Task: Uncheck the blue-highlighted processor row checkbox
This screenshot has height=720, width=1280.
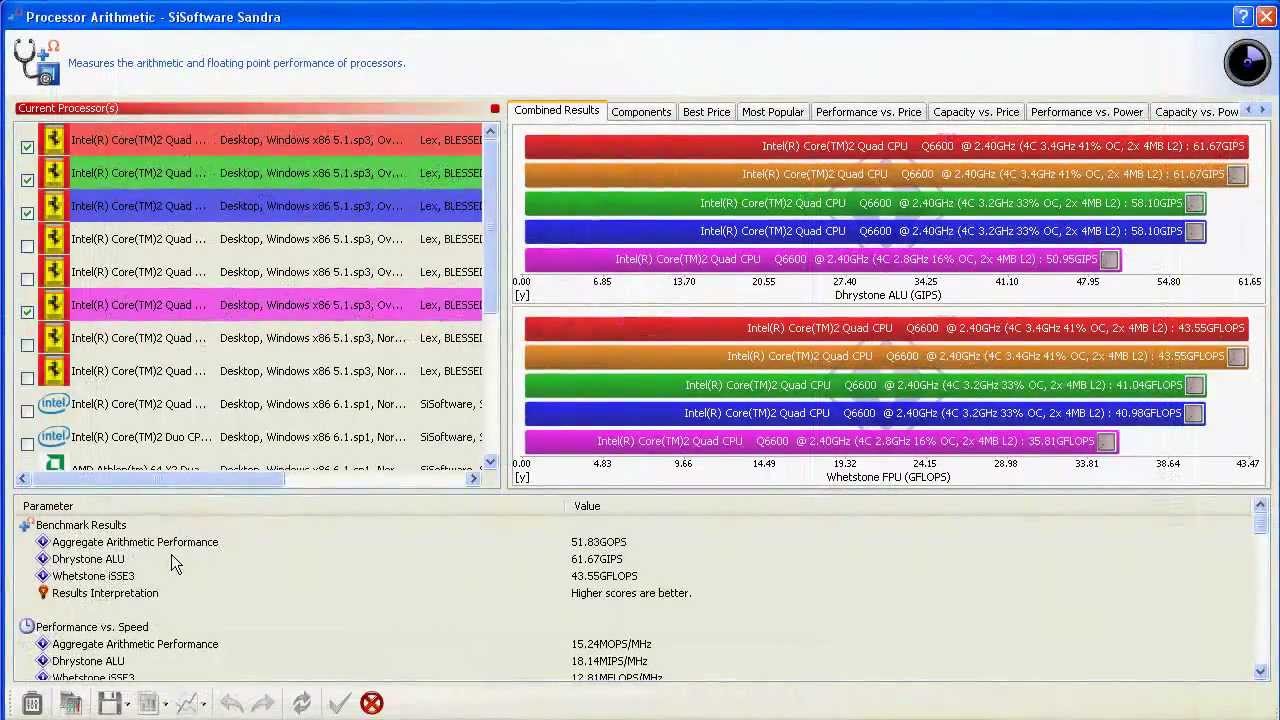Action: 27,213
